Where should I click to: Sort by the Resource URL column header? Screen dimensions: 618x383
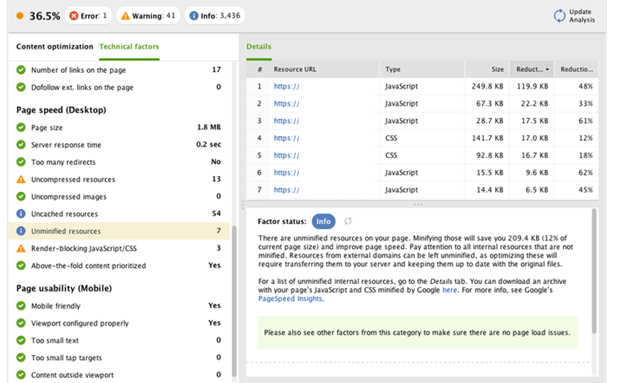coord(323,69)
